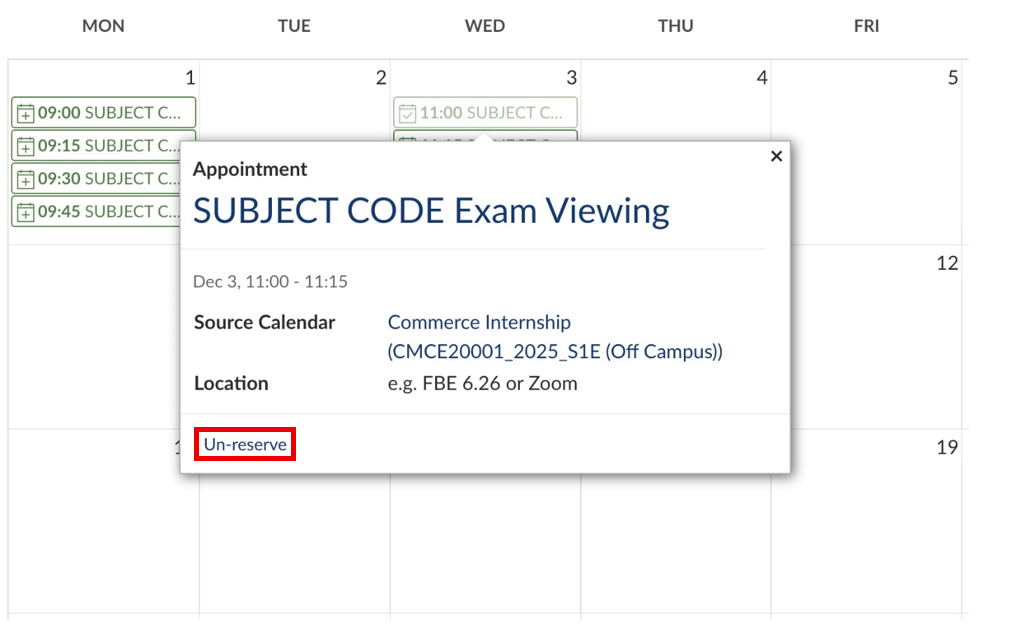Click the date number 19 in the calendar
The image size is (1032, 635).
947,447
